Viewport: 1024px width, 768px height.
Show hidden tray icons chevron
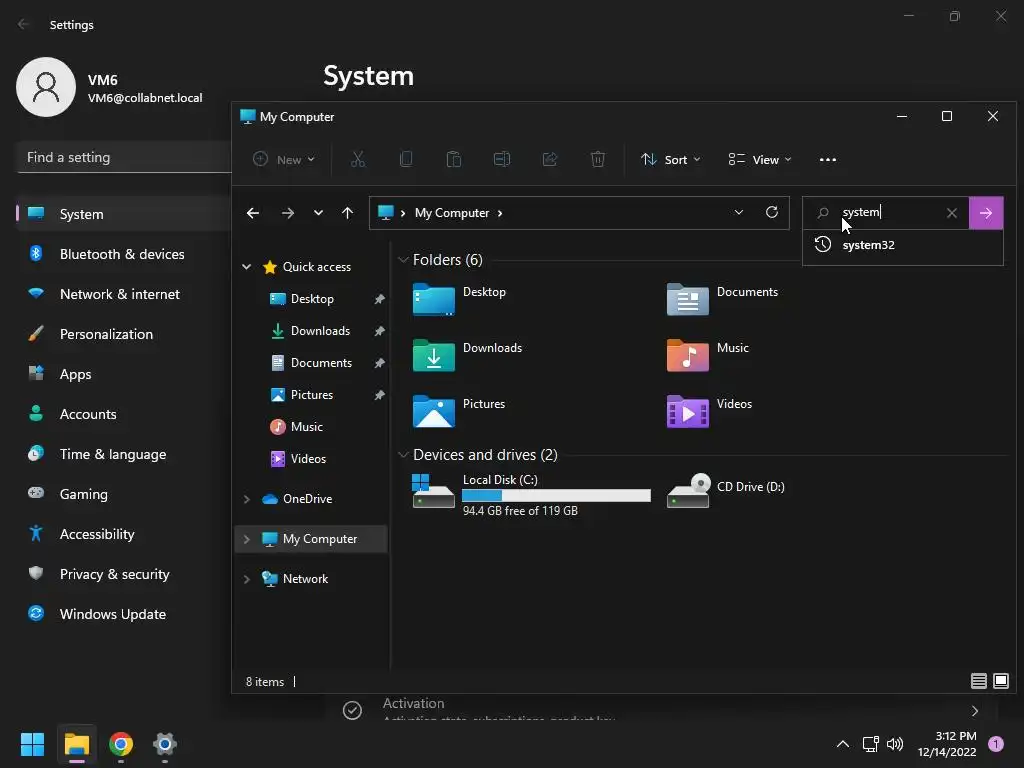pyautogui.click(x=843, y=744)
